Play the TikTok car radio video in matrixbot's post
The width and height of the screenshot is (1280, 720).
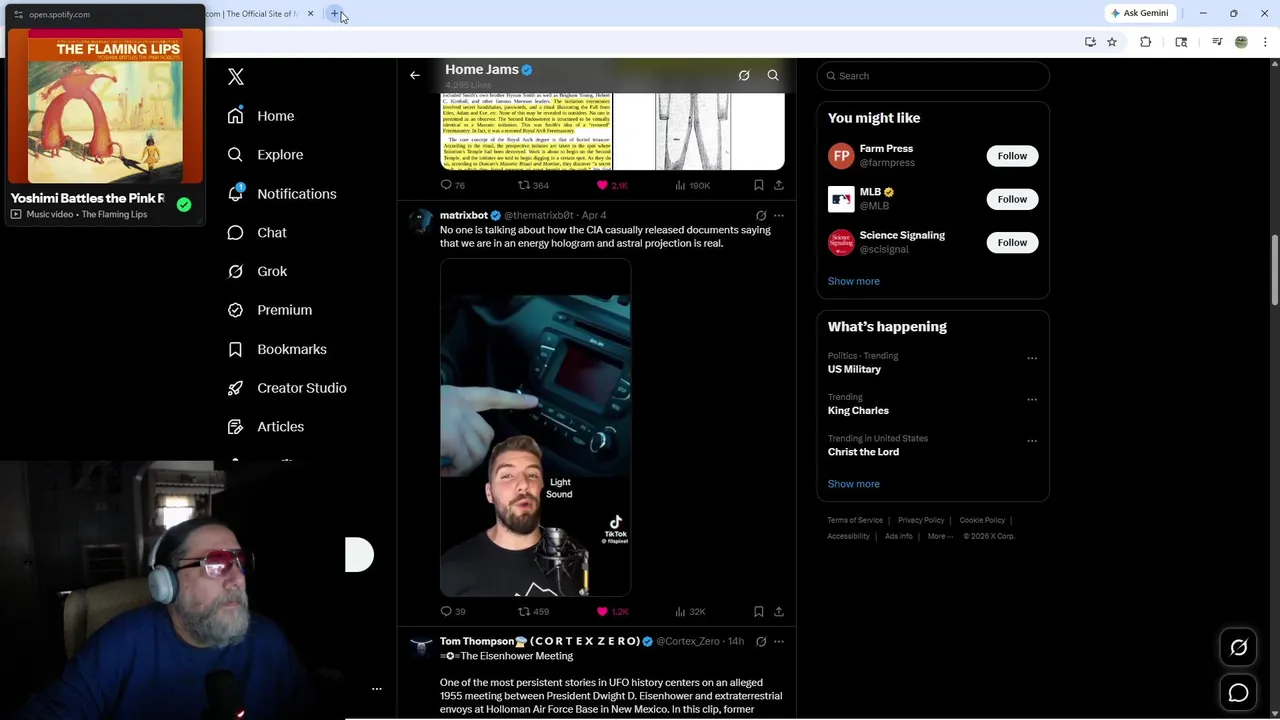(535, 428)
